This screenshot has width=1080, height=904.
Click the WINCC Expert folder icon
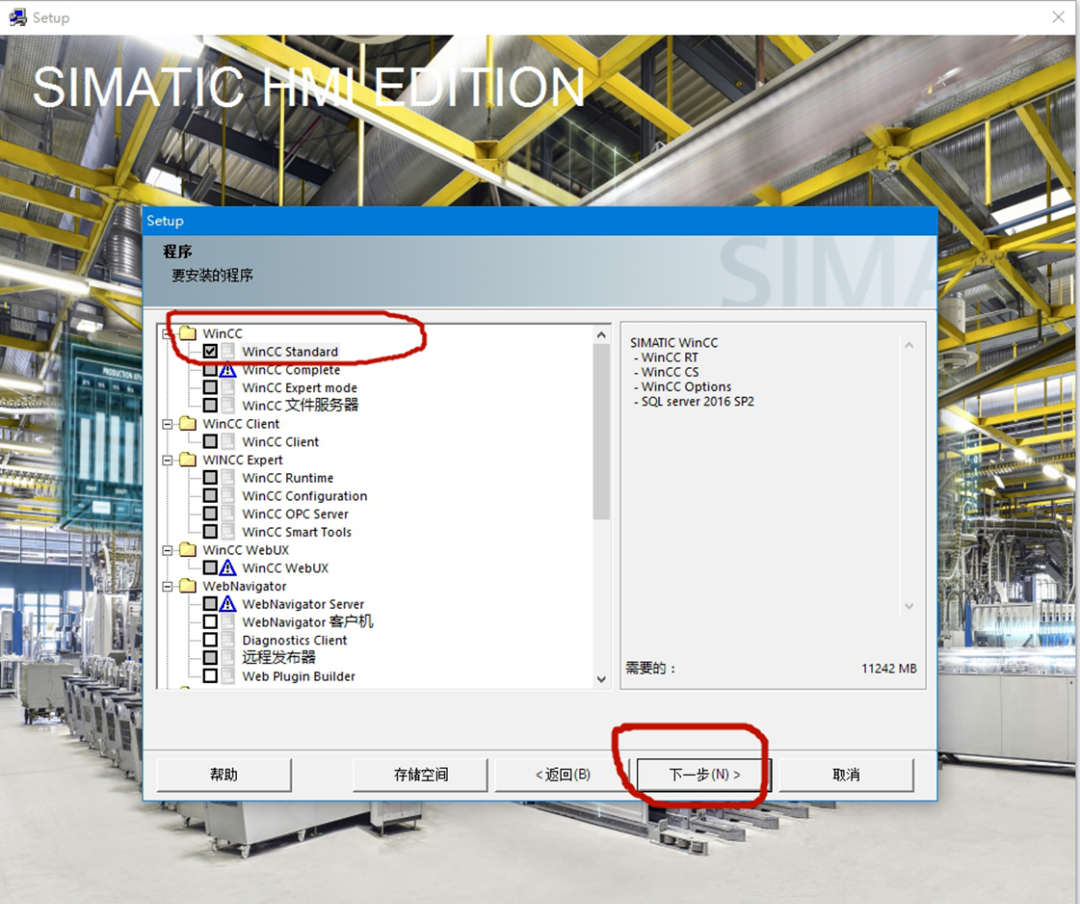(x=187, y=460)
